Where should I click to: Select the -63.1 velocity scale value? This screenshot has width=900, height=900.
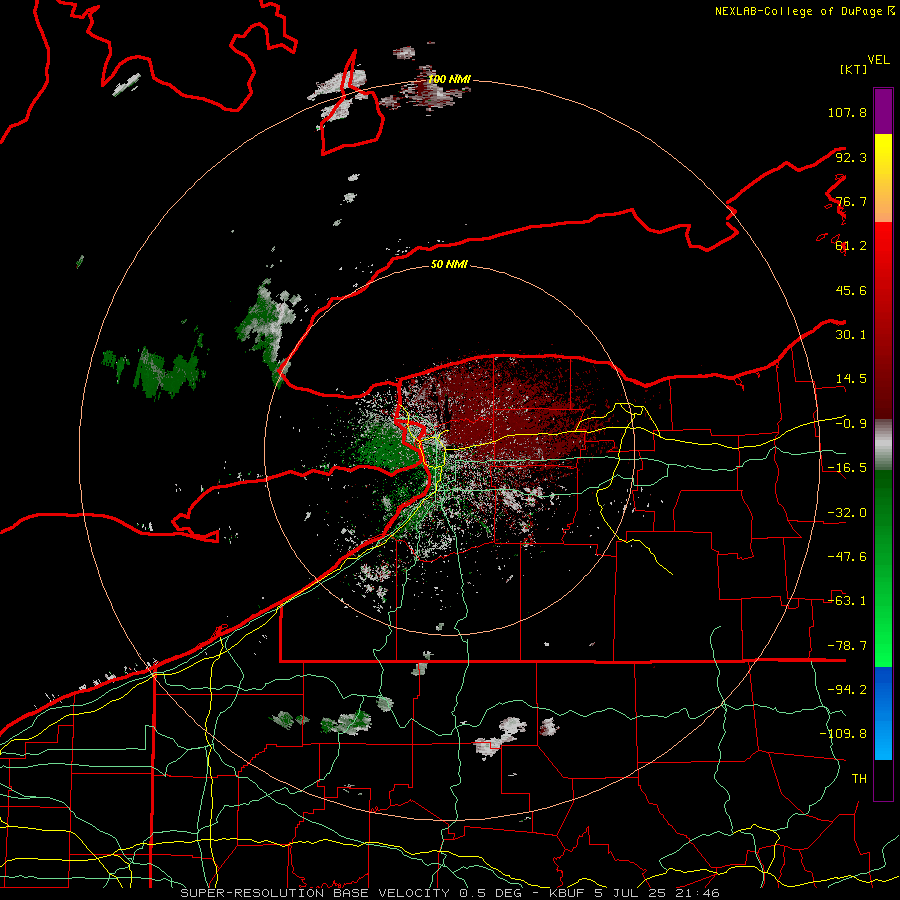click(847, 601)
